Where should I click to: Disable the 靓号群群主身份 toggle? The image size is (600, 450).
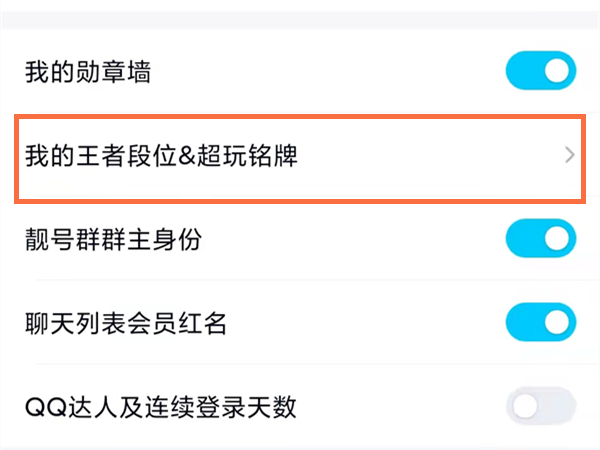541,239
